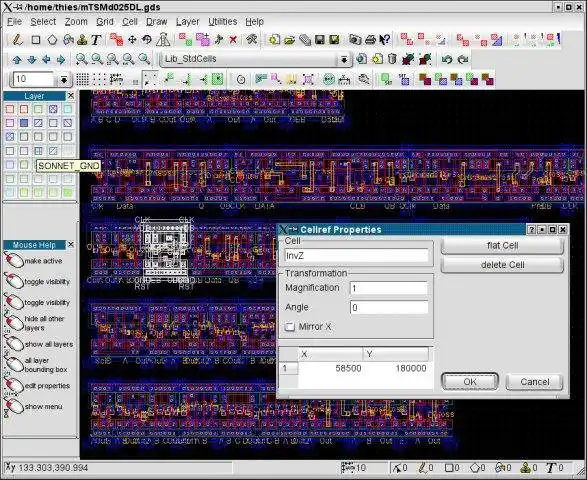Image resolution: width=587 pixels, height=480 pixels.
Task: Click the new cell icon
Action: (377, 59)
